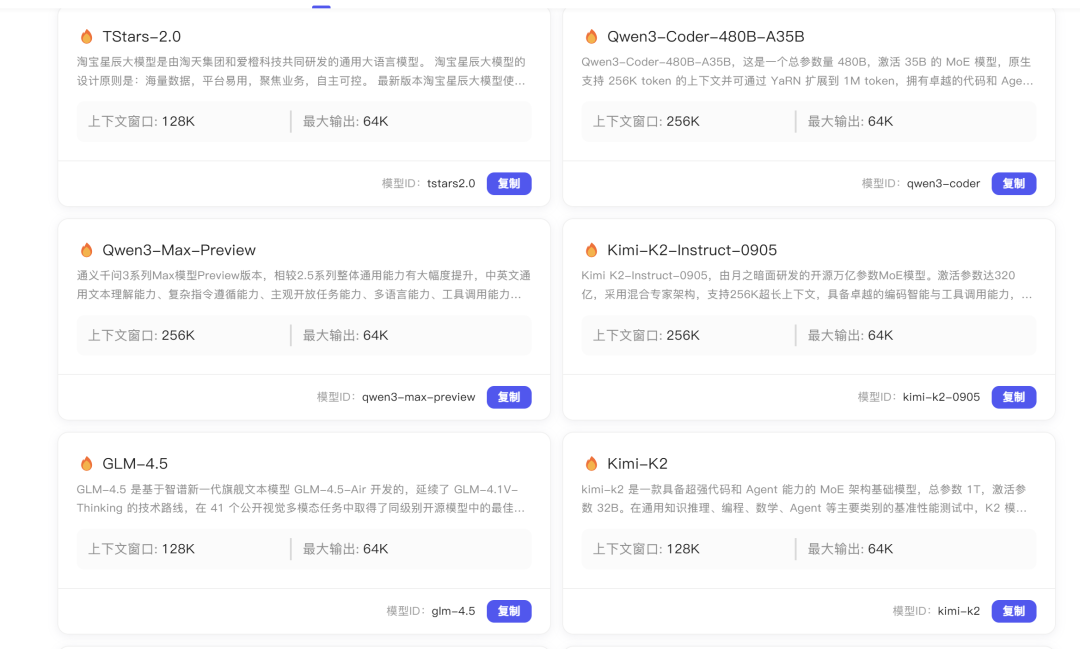This screenshot has height=649, width=1080.
Task: Copy the qwen3-coder model ID
Action: tap(1014, 183)
